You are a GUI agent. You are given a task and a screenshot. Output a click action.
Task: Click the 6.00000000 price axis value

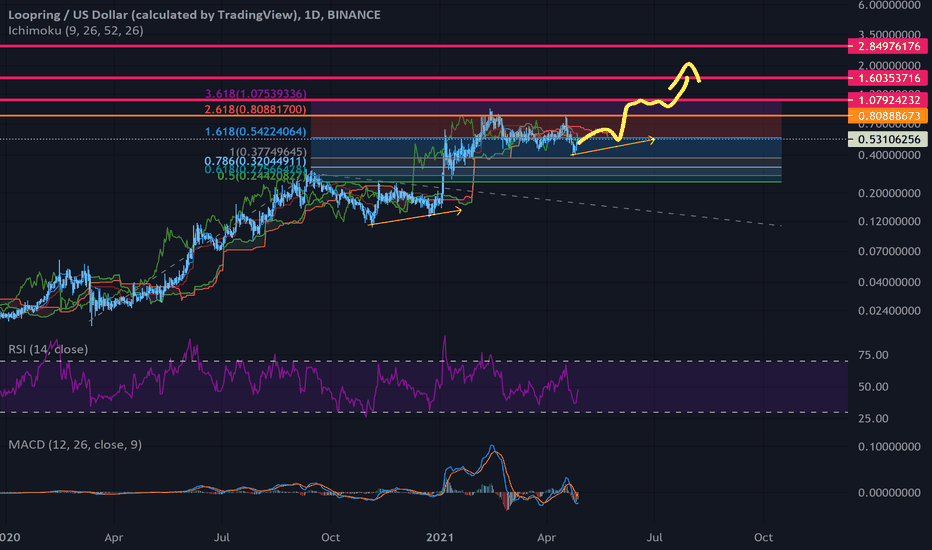889,5
